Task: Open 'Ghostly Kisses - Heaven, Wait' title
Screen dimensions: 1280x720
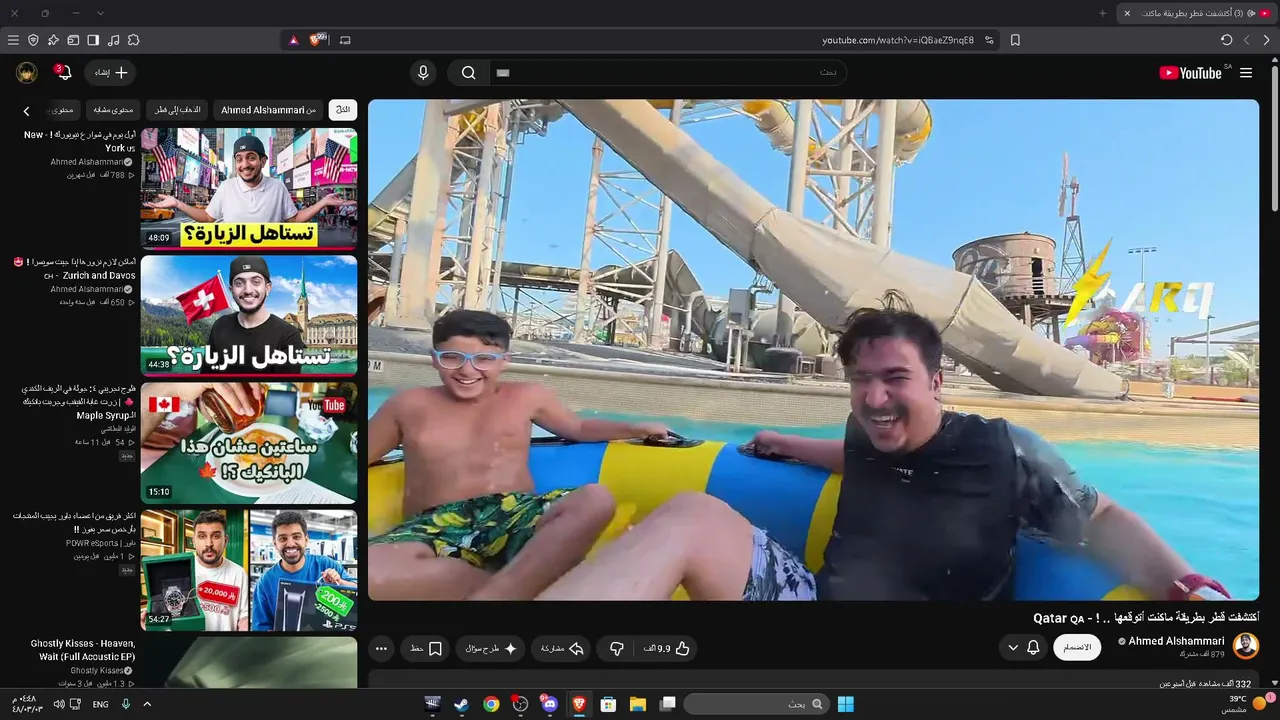Action: point(83,650)
